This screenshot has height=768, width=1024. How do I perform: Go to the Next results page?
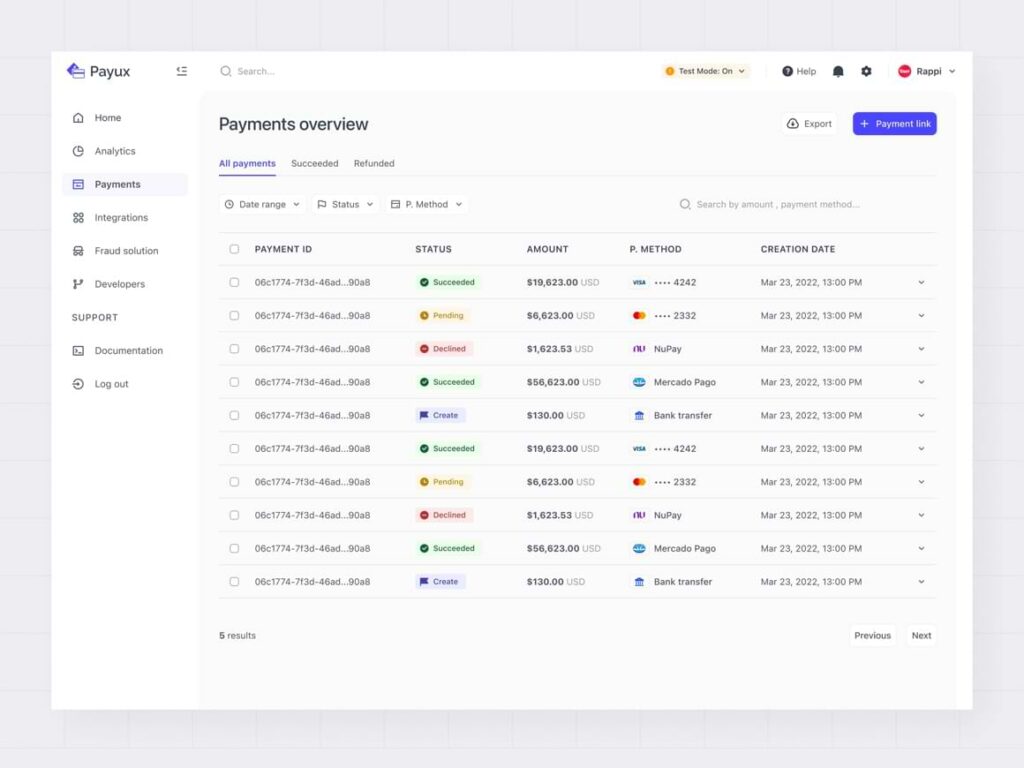(920, 635)
